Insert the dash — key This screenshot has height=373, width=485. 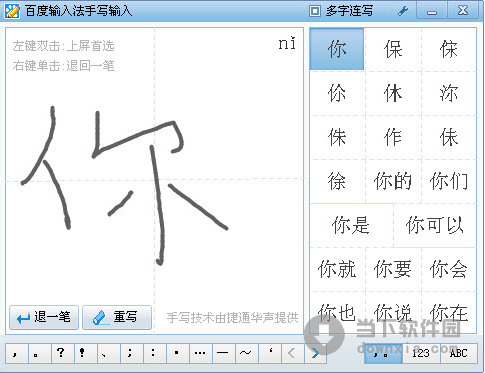(224, 353)
